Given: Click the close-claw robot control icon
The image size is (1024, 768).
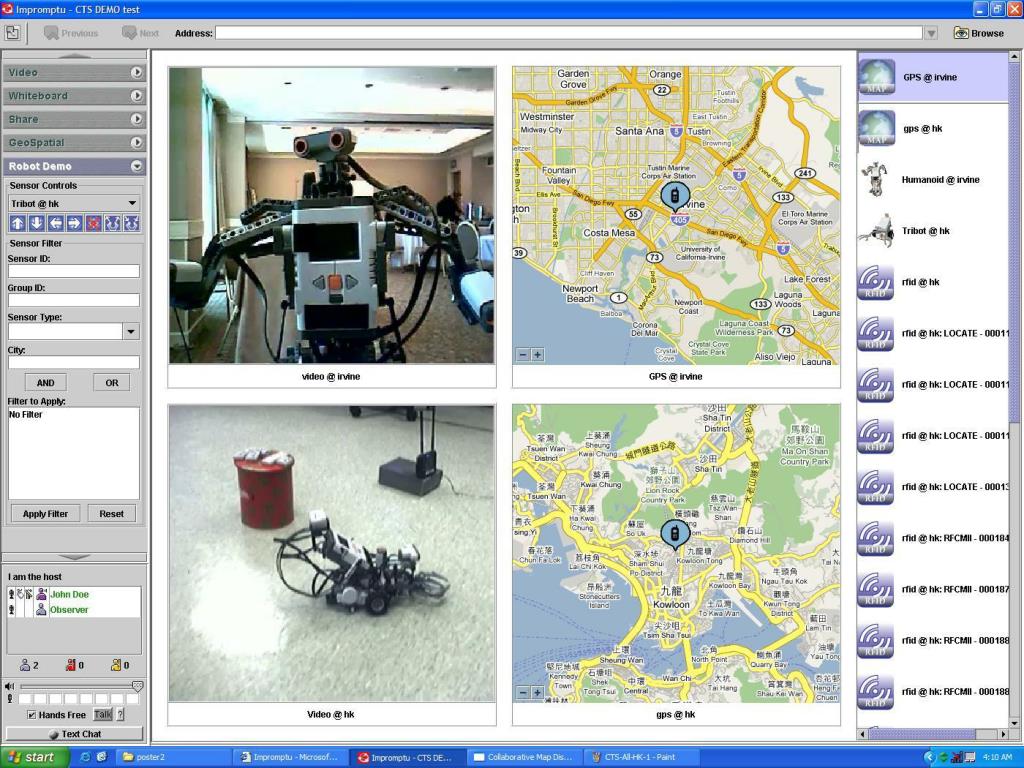Looking at the screenshot, I should (x=131, y=223).
